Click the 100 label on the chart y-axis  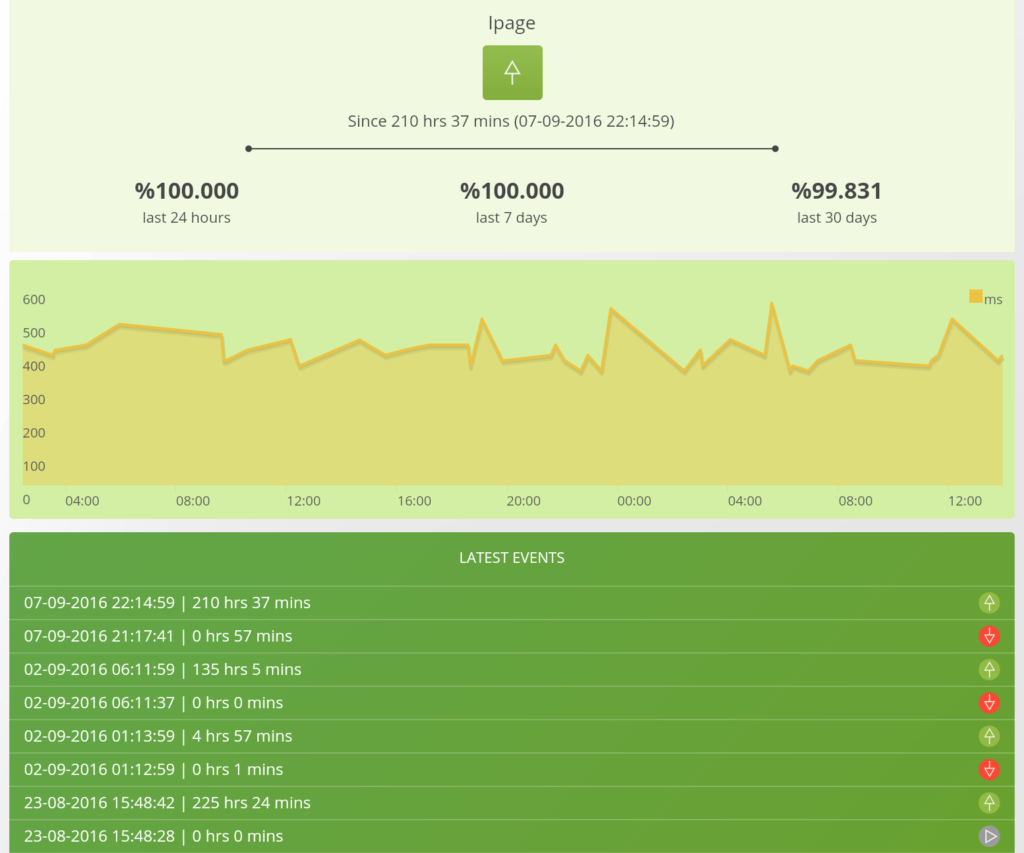coord(34,466)
